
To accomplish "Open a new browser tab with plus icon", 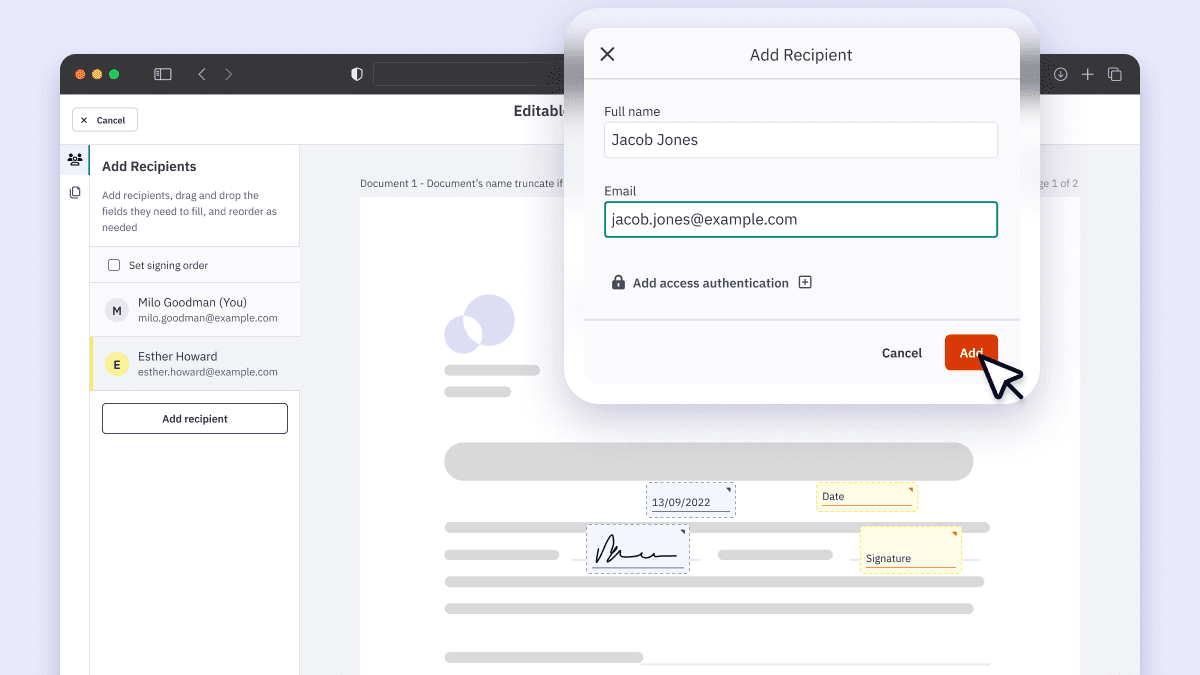I will coord(1088,74).
